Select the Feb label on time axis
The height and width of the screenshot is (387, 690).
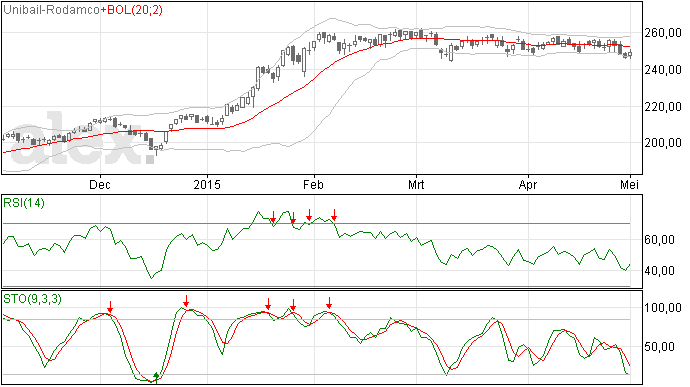tap(313, 184)
